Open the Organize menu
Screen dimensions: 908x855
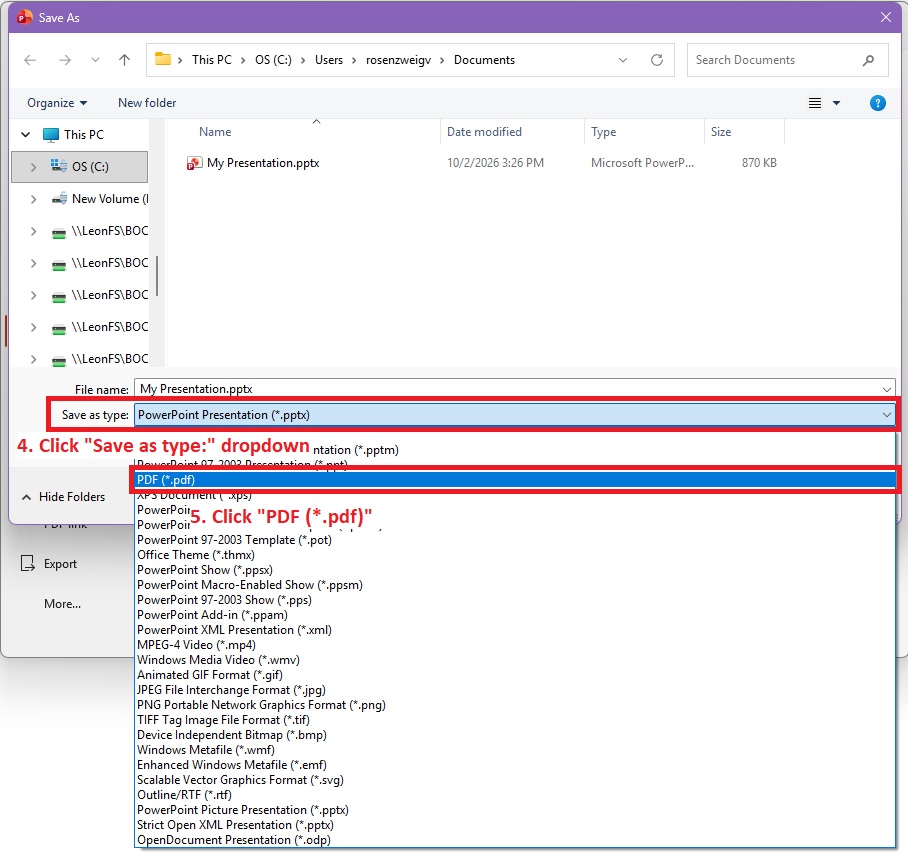[x=57, y=103]
